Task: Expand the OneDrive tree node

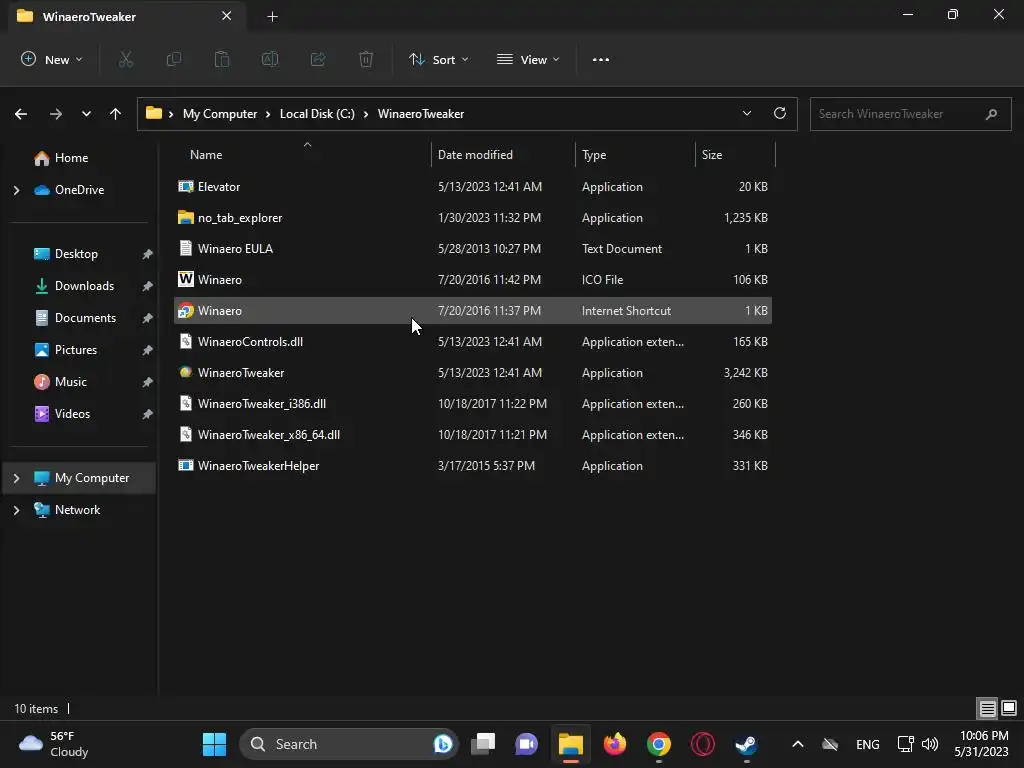Action: click(16, 190)
